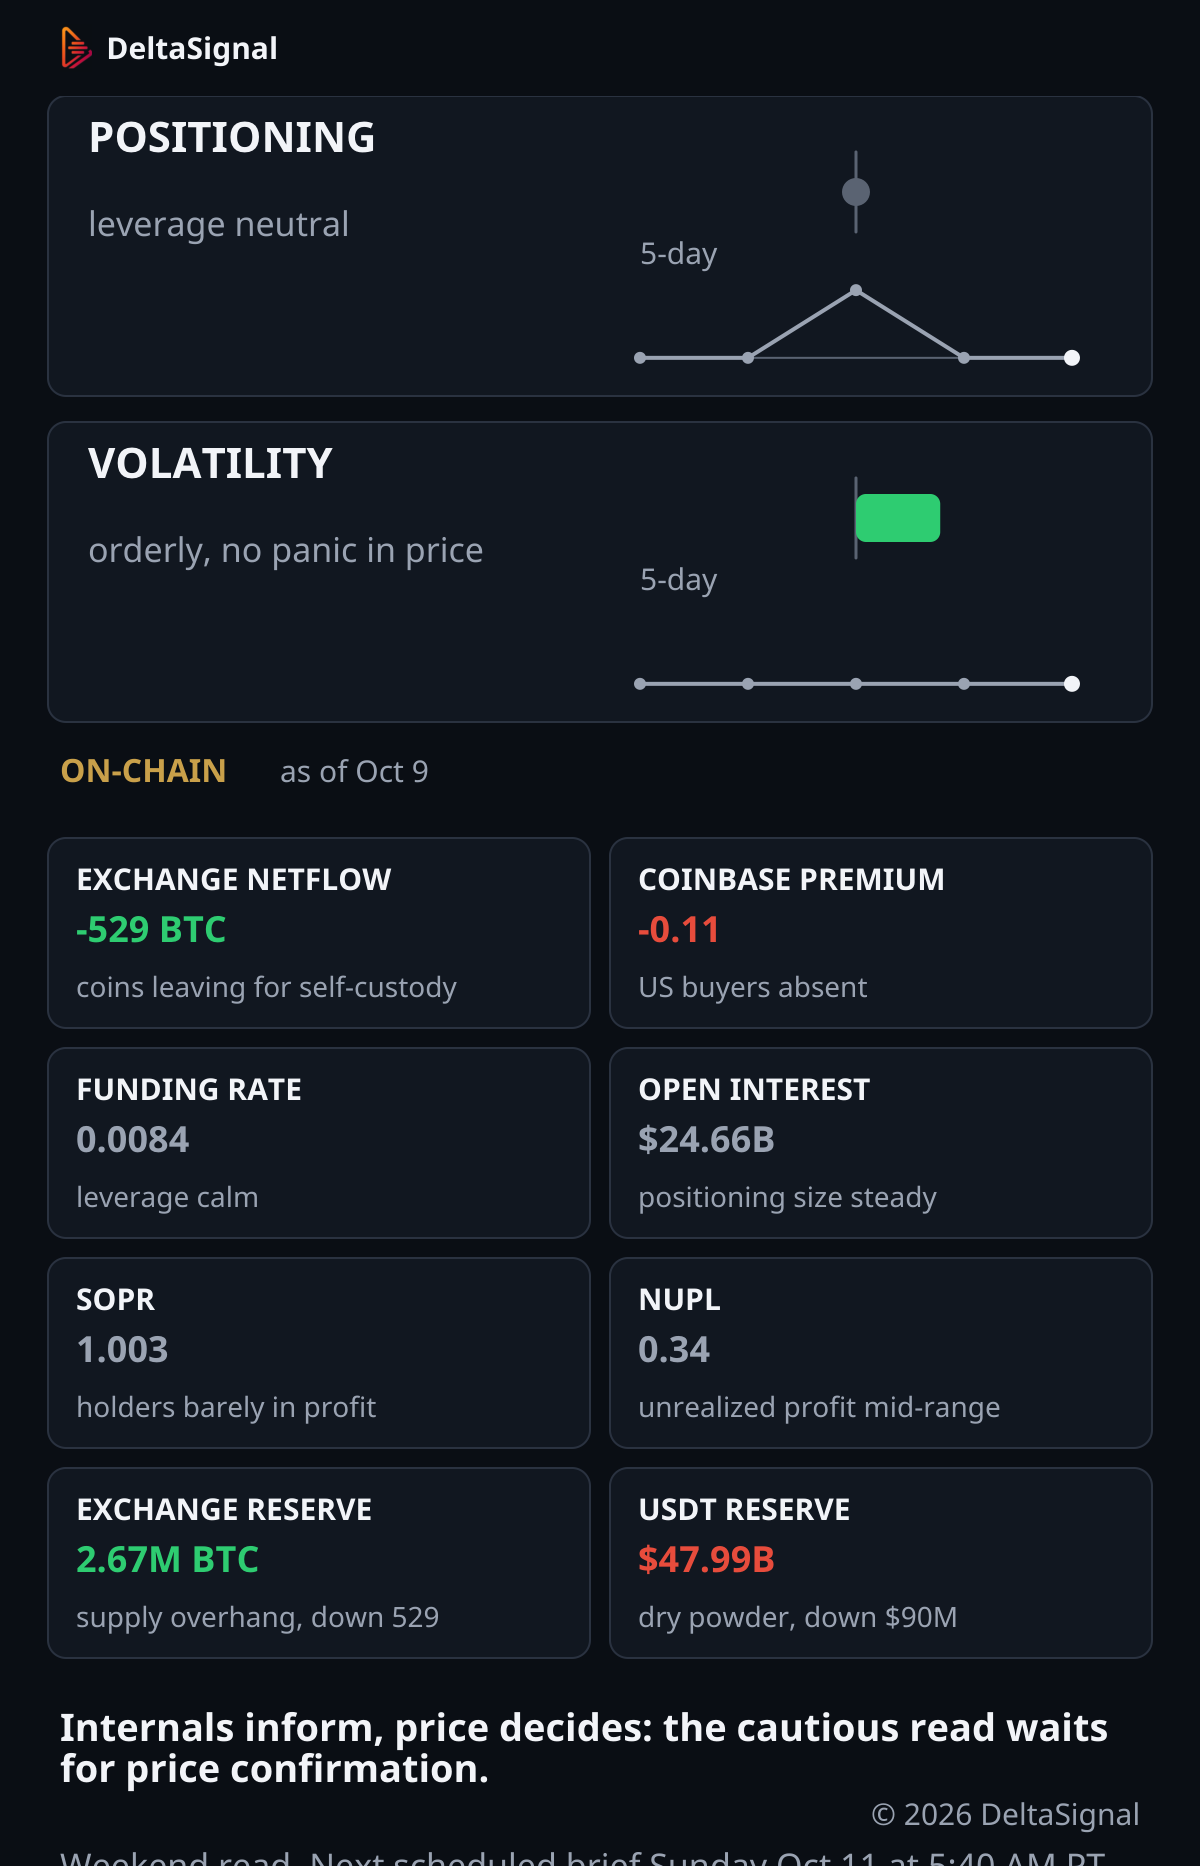The image size is (1200, 1866).
Task: Select the SOPR 1.003 metric card
Action: click(x=319, y=1353)
